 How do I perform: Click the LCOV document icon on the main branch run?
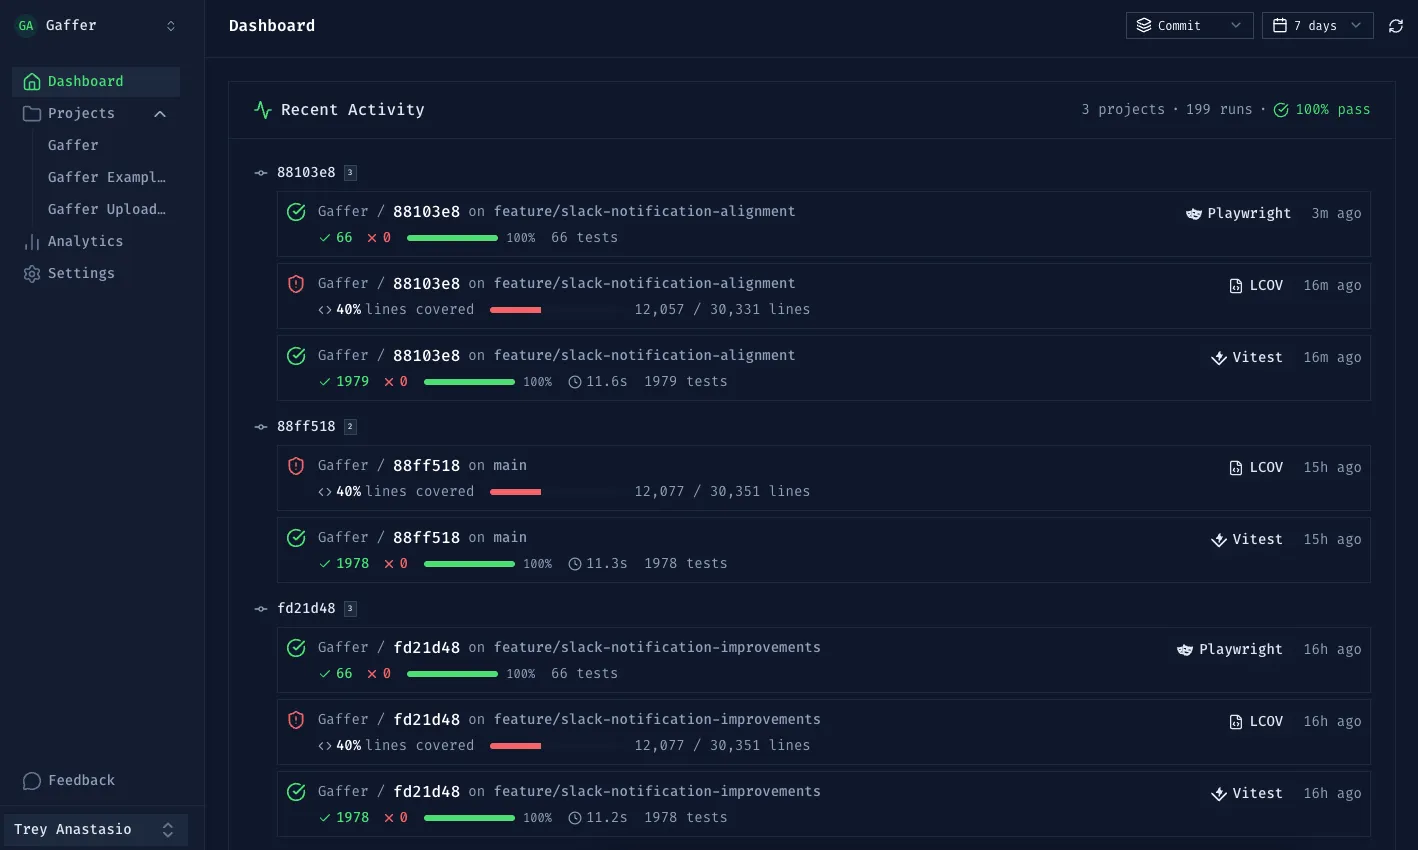coord(1236,467)
